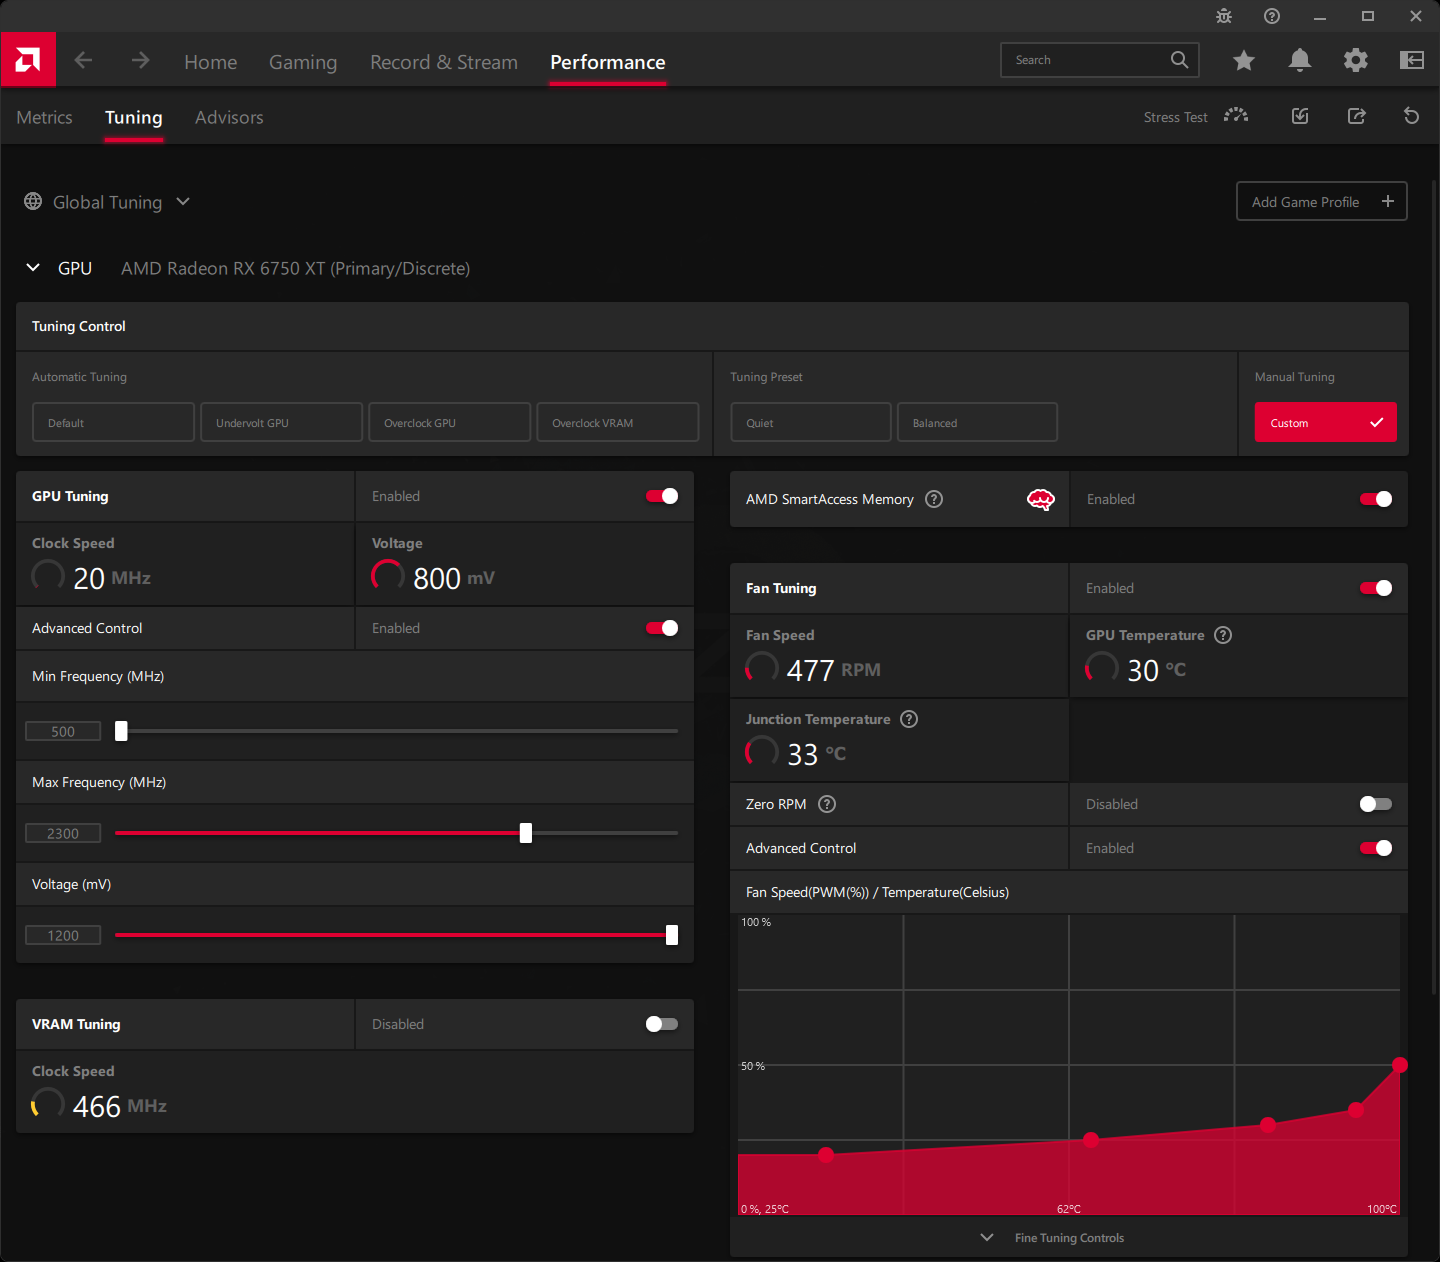Open GPU Temperature help icon
Image resolution: width=1440 pixels, height=1262 pixels.
click(1223, 635)
